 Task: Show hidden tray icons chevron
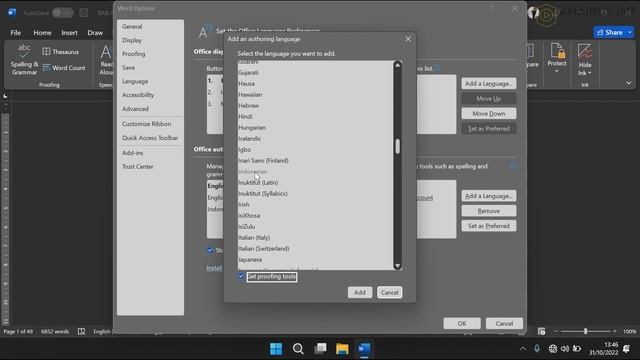pos(523,349)
